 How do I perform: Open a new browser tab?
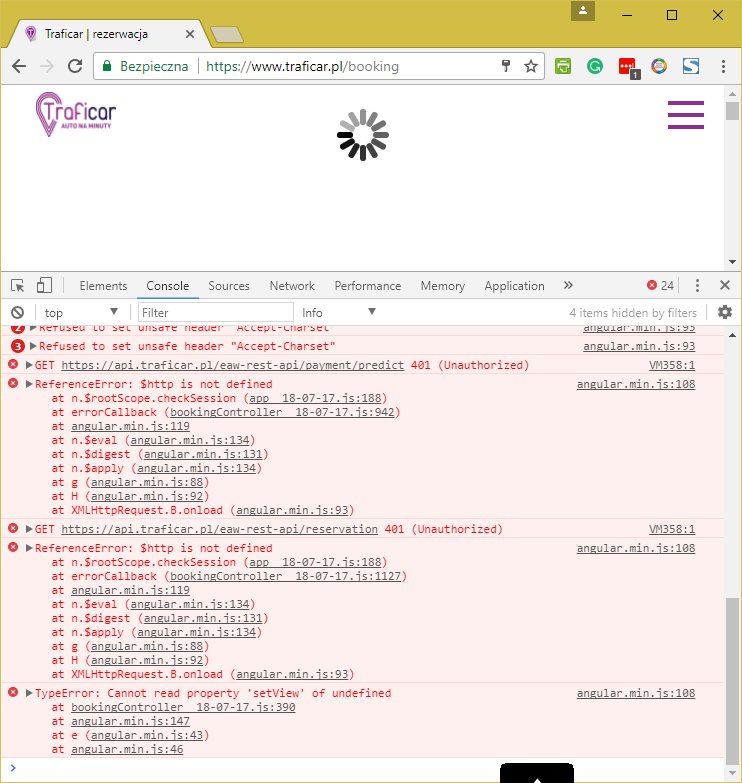coord(227,34)
